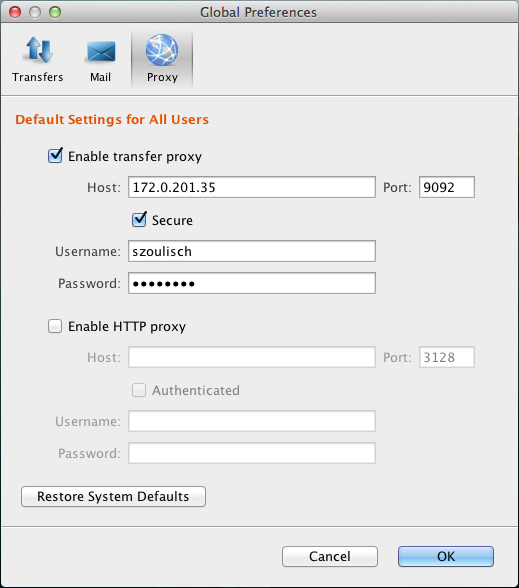The height and width of the screenshot is (588, 519).
Task: Select the Proxy globe icon
Action: click(162, 50)
